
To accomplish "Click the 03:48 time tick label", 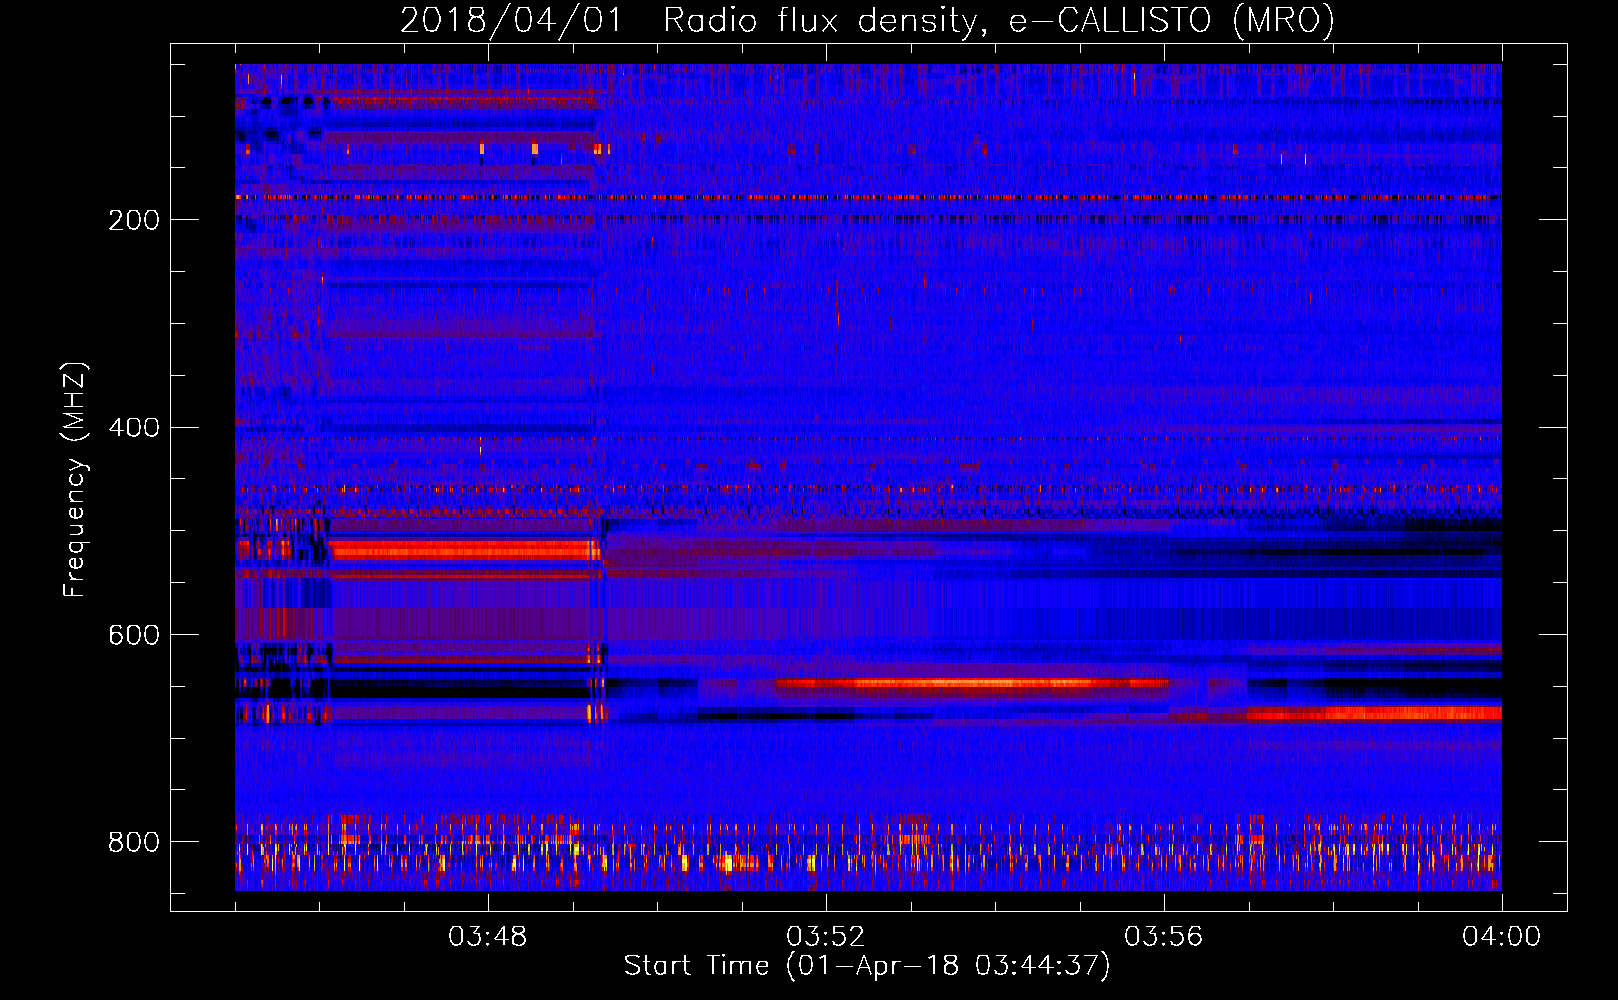I will pyautogui.click(x=487, y=937).
